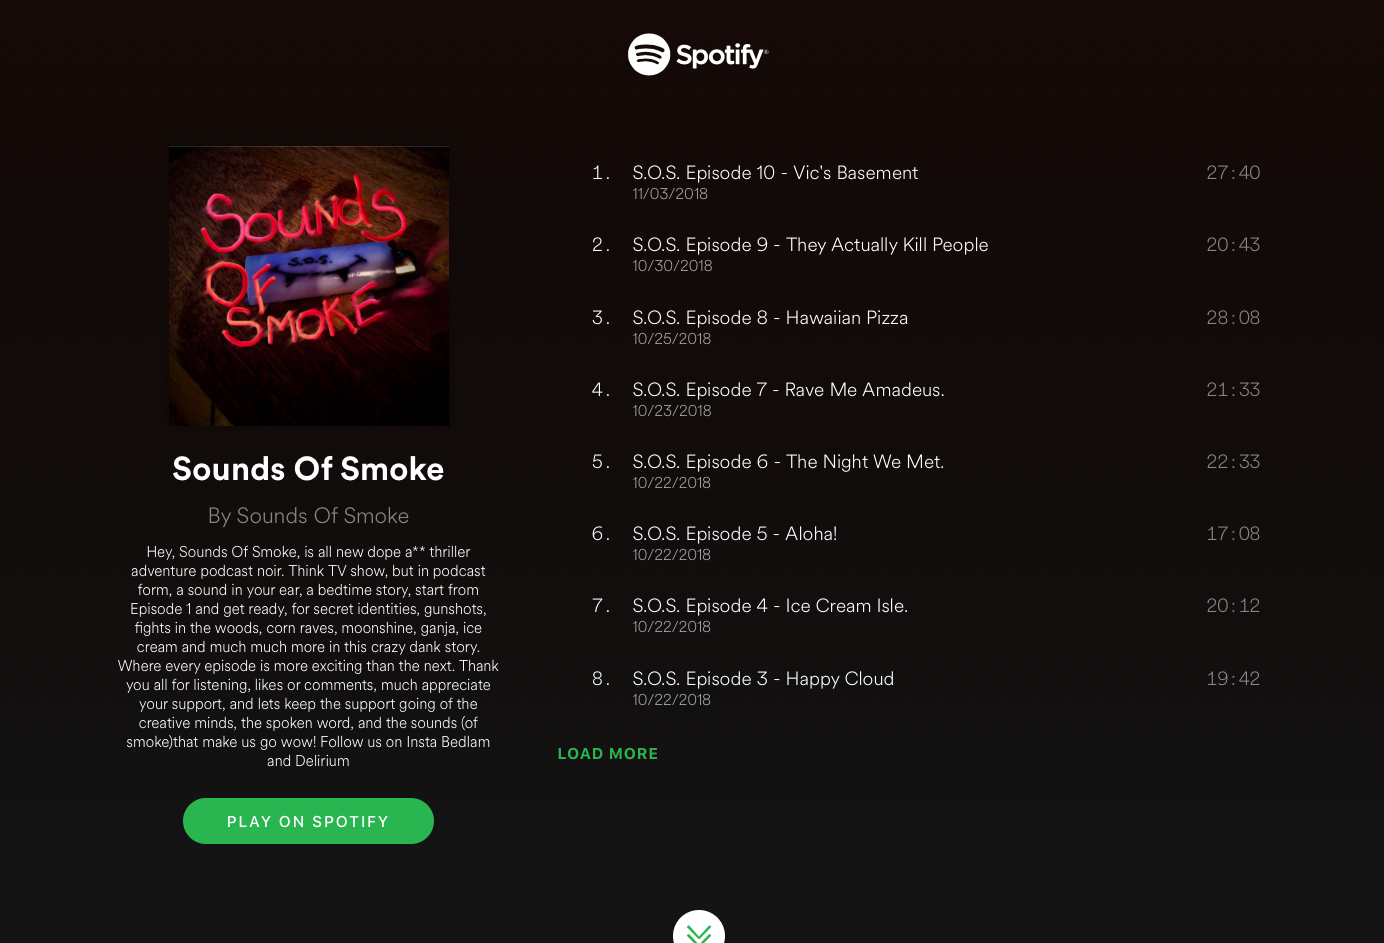Click the Play on Spotify button
The height and width of the screenshot is (943, 1384).
coord(308,821)
